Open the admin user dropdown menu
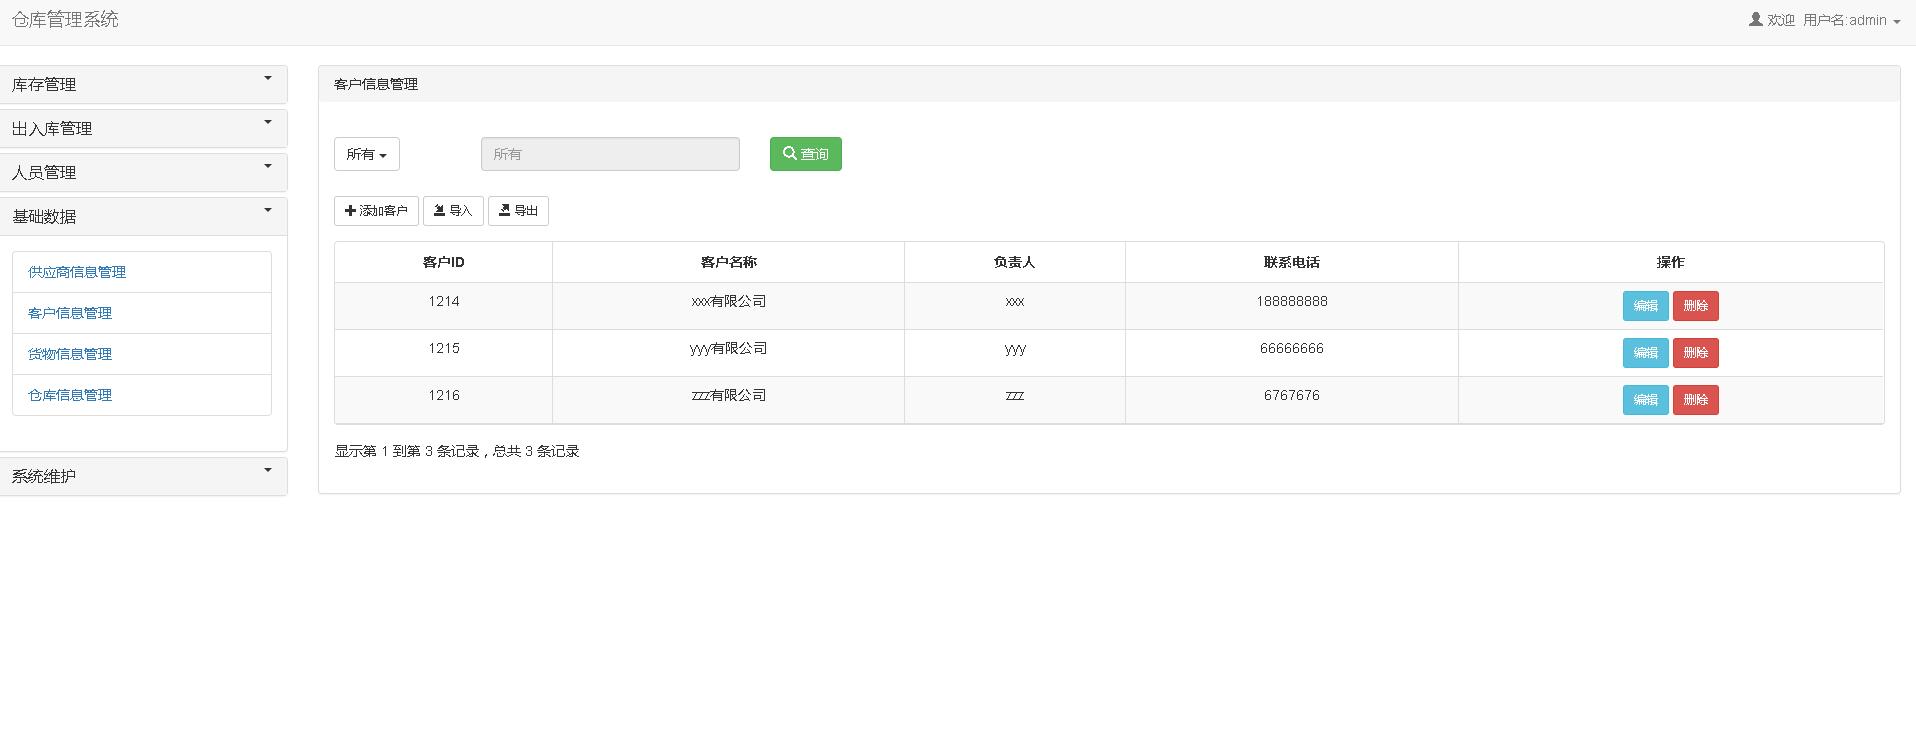The width and height of the screenshot is (1916, 753). (x=1852, y=21)
